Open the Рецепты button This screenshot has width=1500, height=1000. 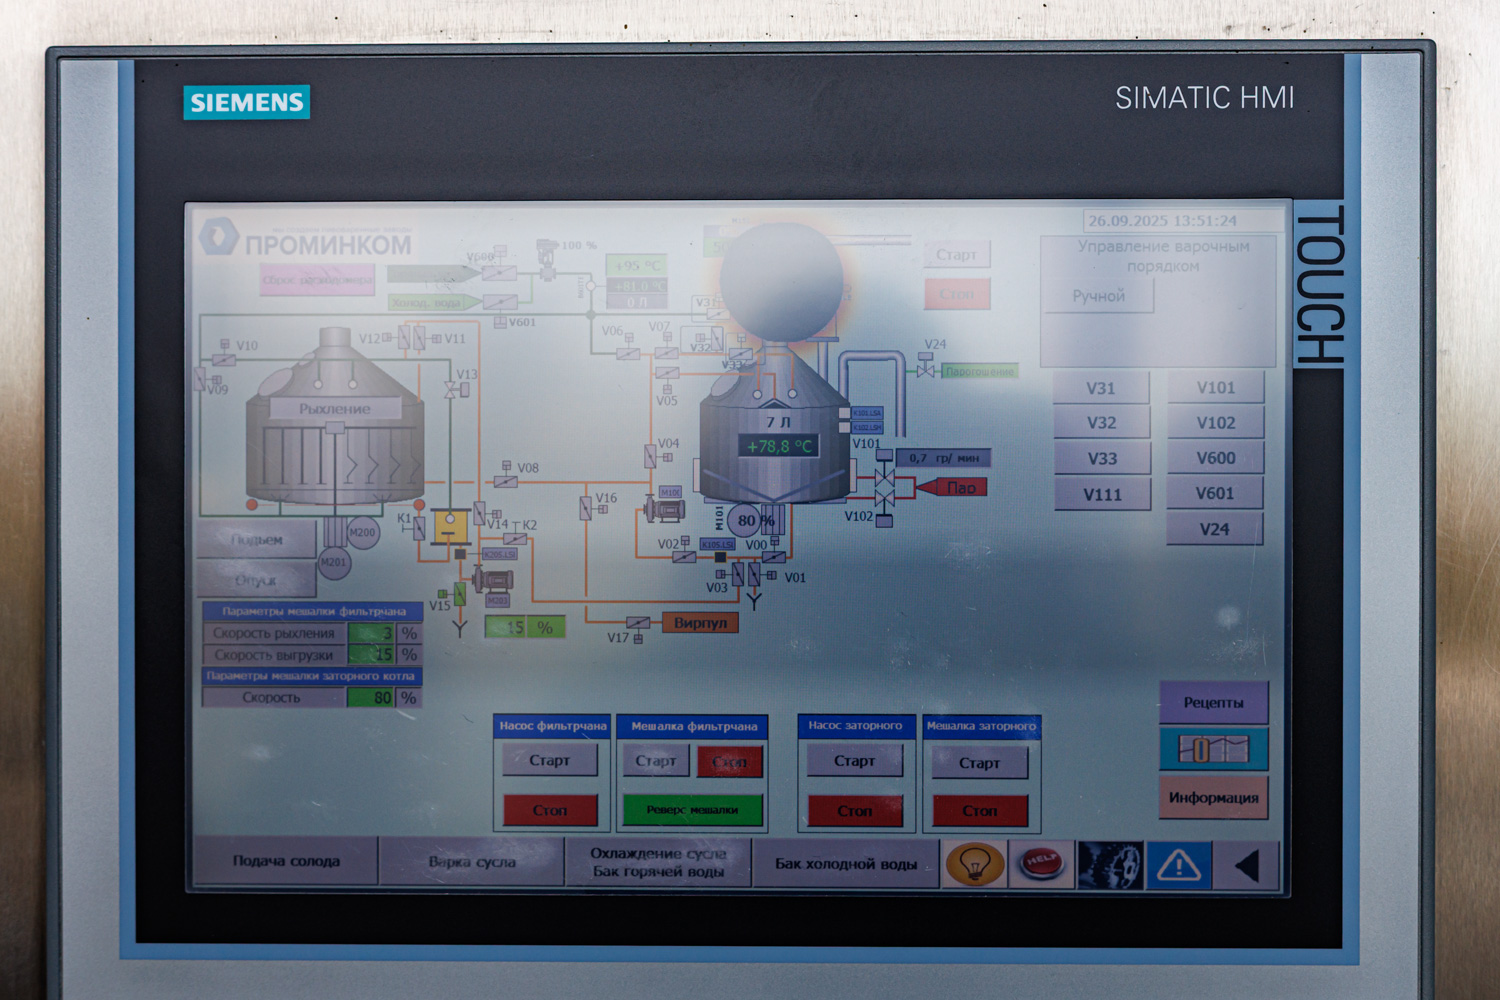click(x=1213, y=703)
